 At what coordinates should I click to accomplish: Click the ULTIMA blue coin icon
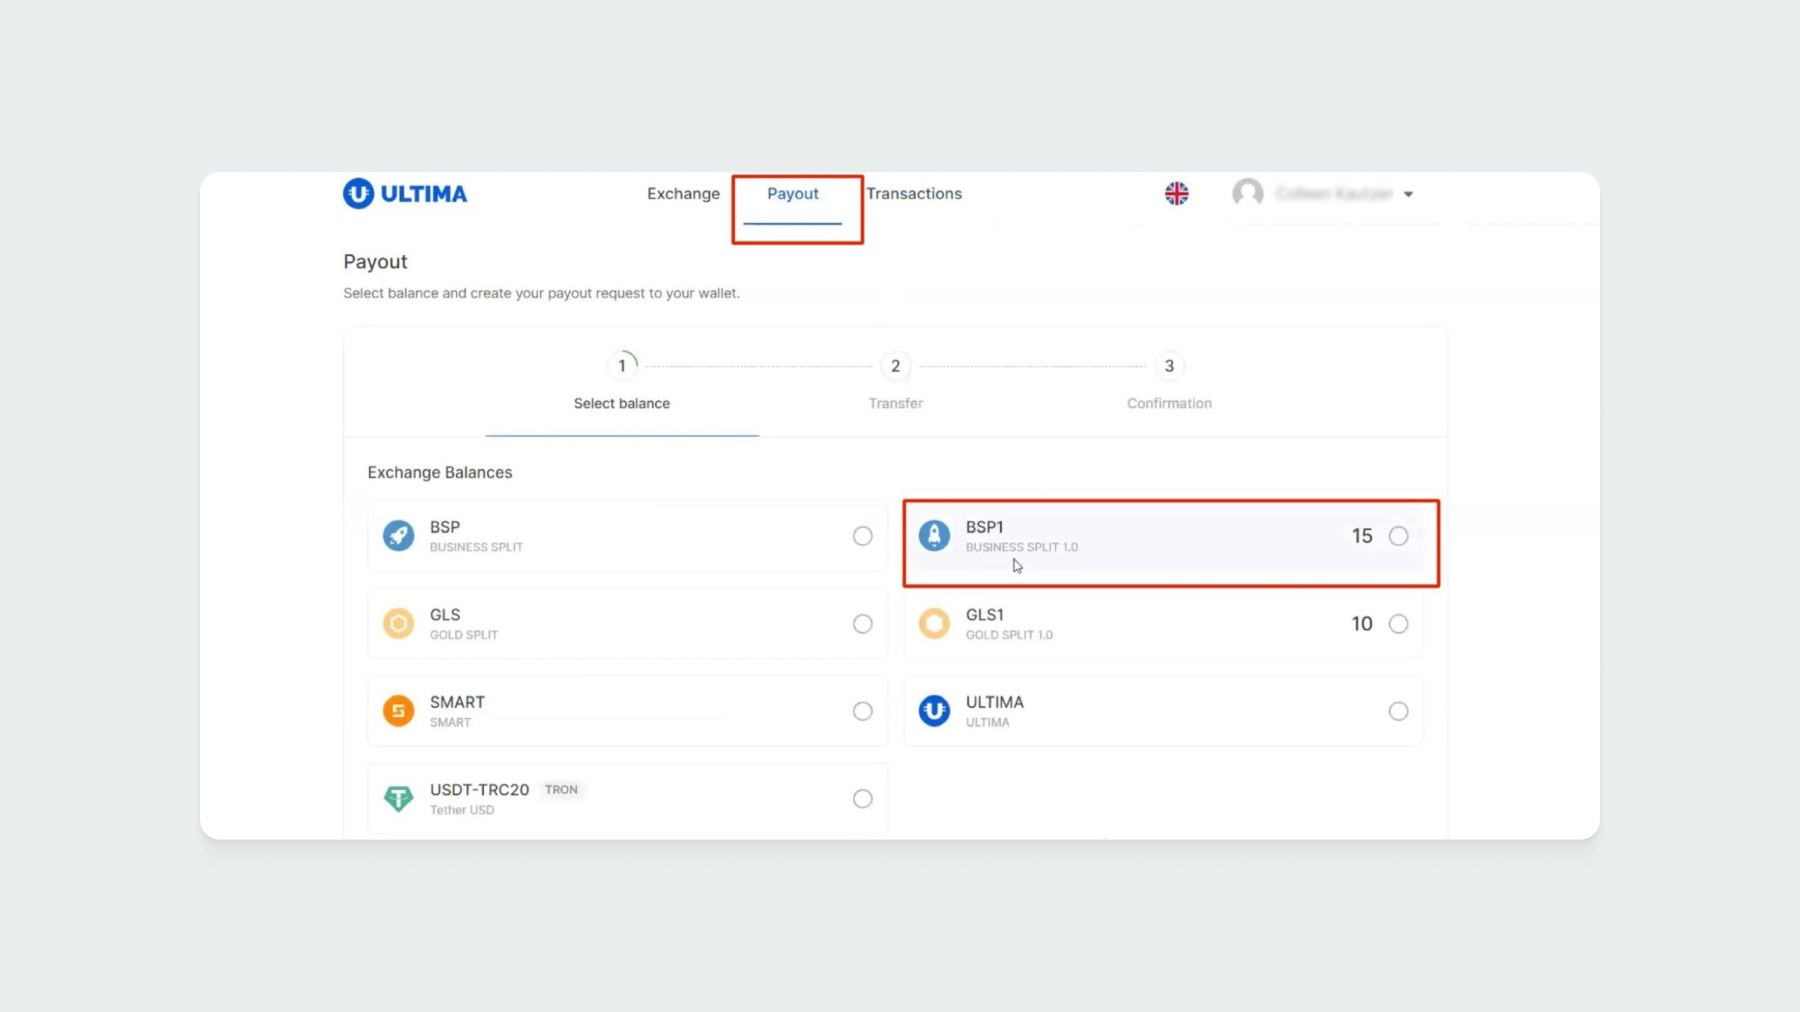click(934, 711)
